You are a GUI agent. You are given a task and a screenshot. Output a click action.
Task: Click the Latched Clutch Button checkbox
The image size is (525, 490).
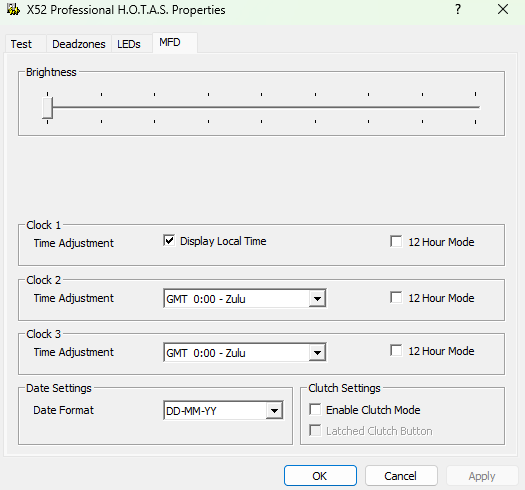[315, 430]
